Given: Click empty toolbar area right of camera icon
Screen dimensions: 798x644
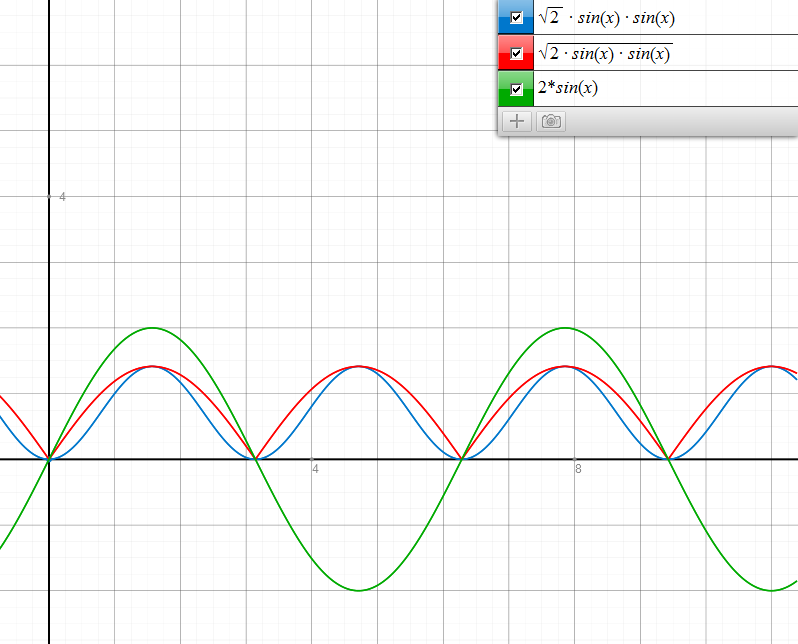Looking at the screenshot, I should [x=680, y=121].
